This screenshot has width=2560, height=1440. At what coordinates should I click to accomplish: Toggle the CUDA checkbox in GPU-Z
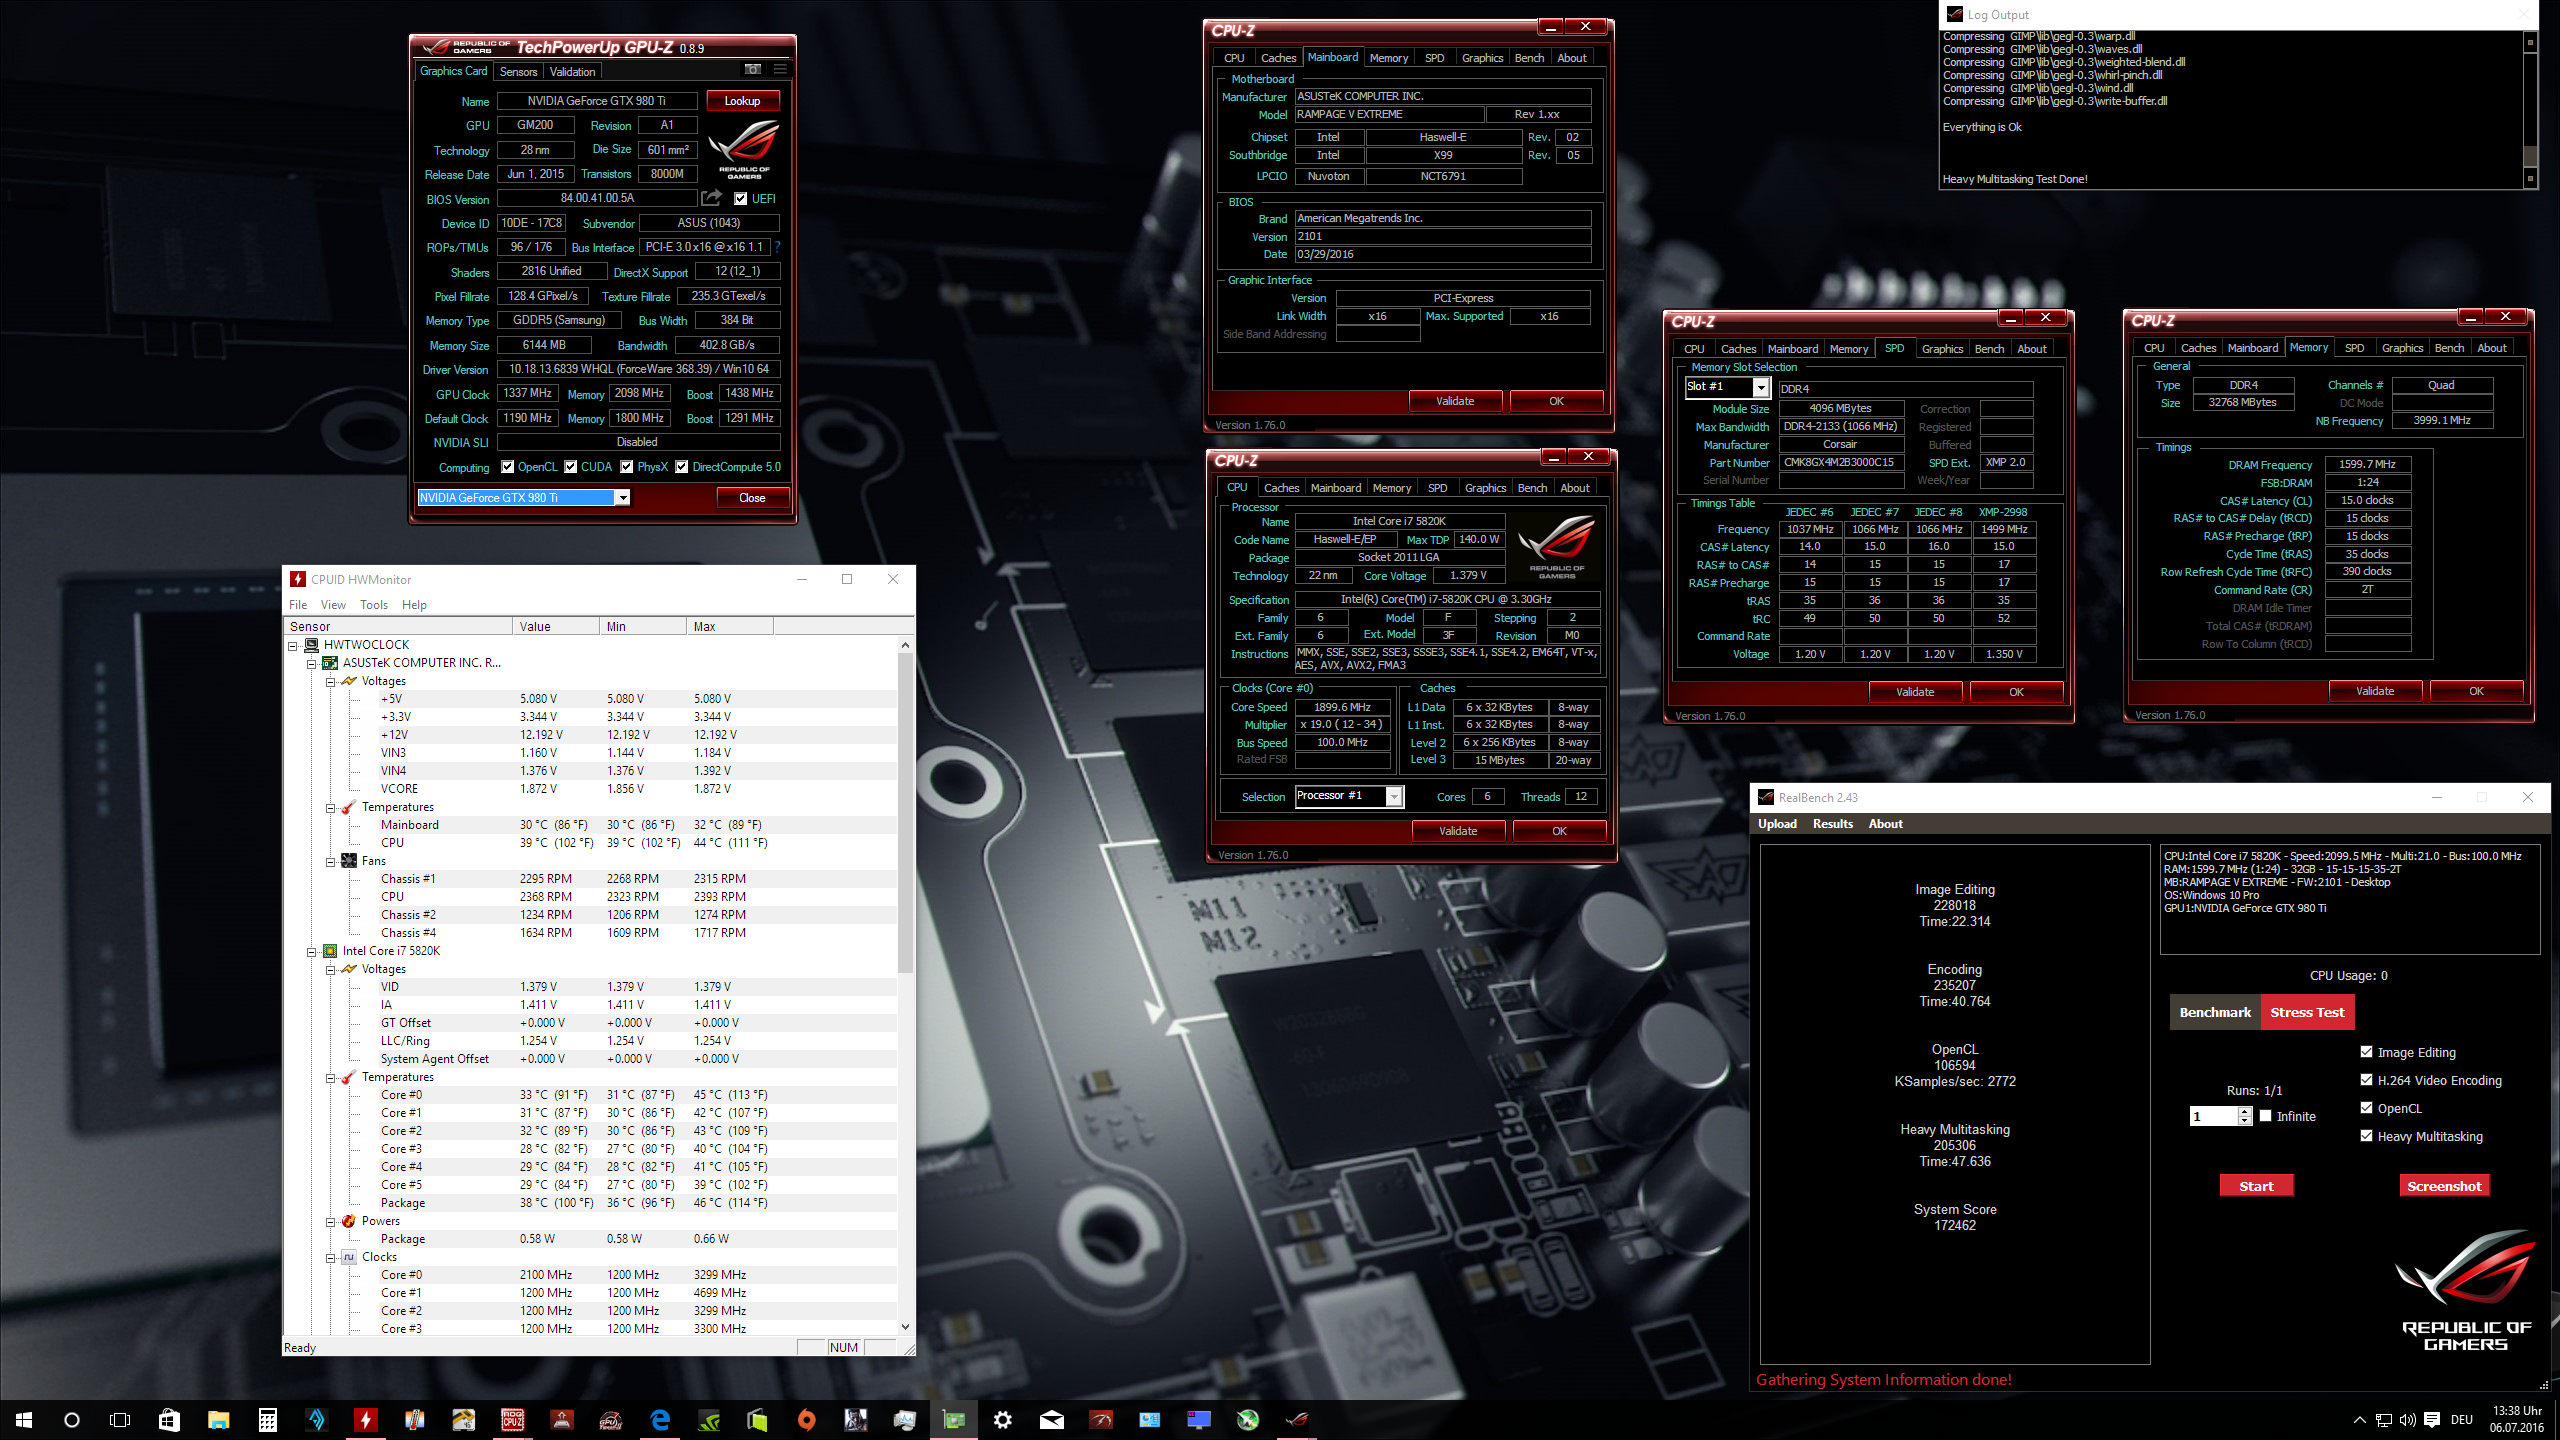pyautogui.click(x=571, y=467)
